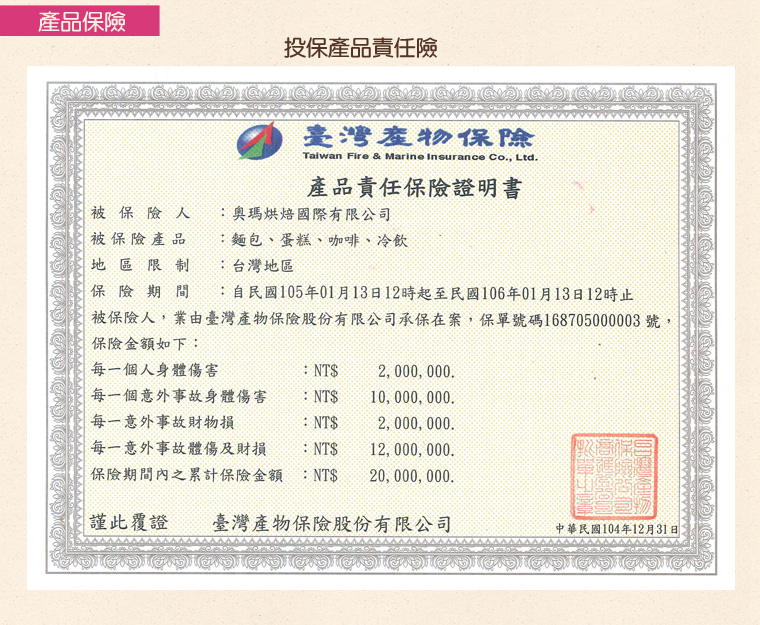Viewport: 760px width, 625px height.
Task: Click insured name 奧瑪烘焙國際有限公司
Action: click(311, 214)
